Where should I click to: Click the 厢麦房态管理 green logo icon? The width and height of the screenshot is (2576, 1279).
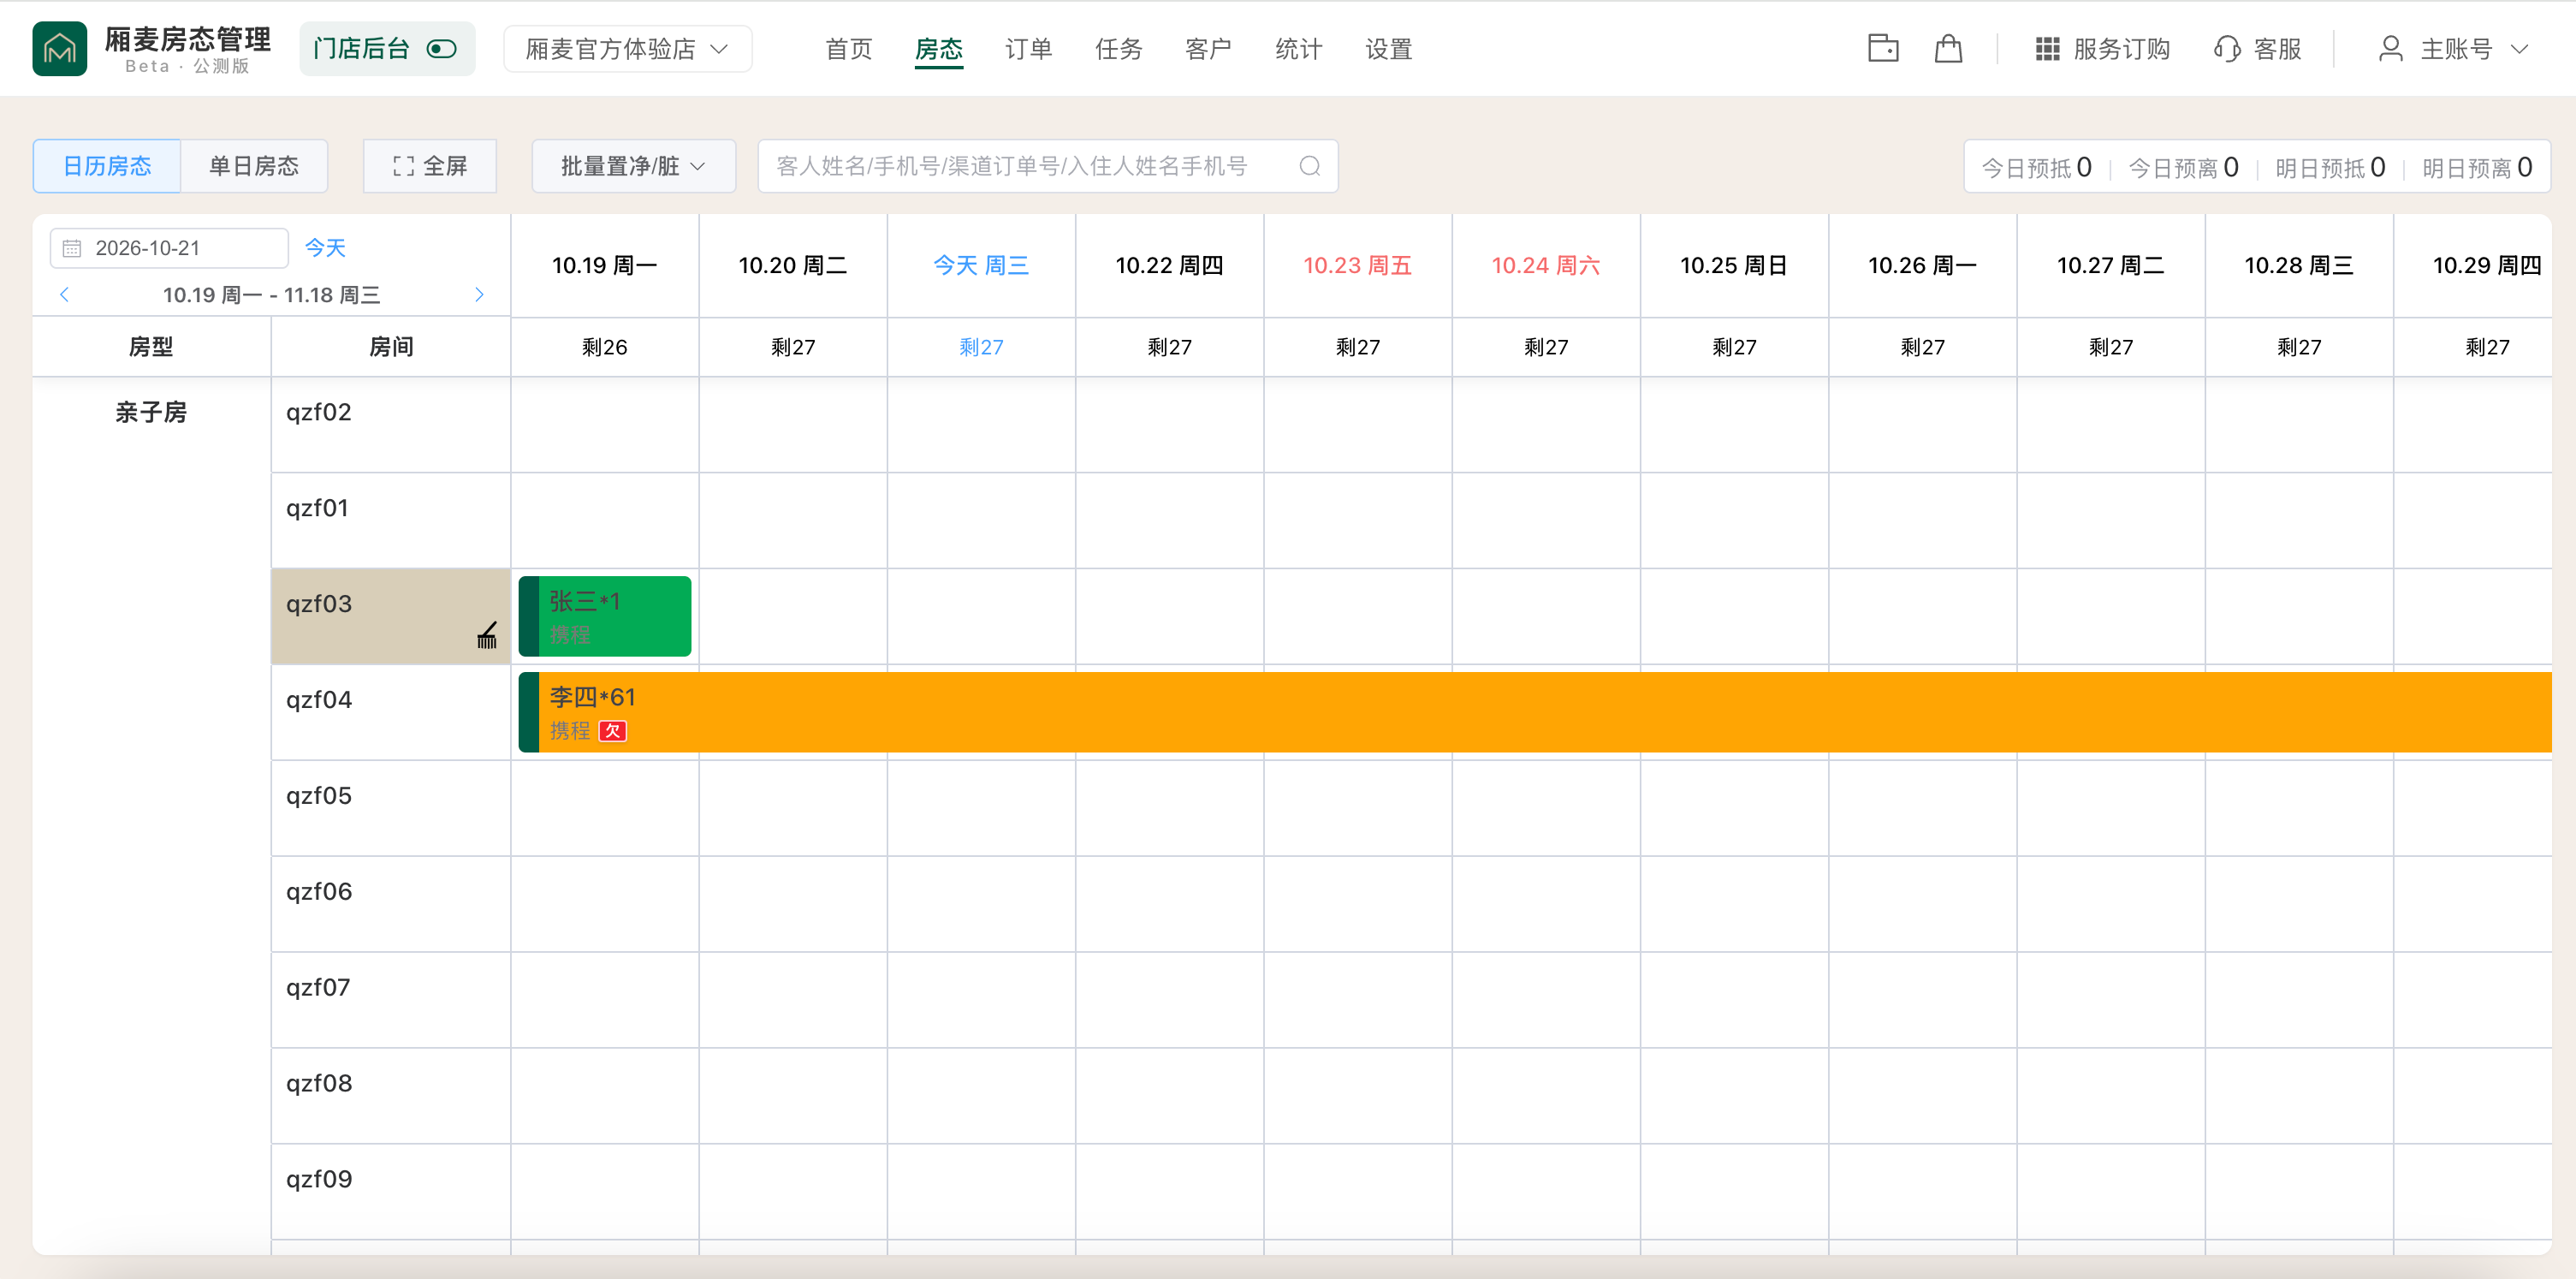click(x=59, y=48)
